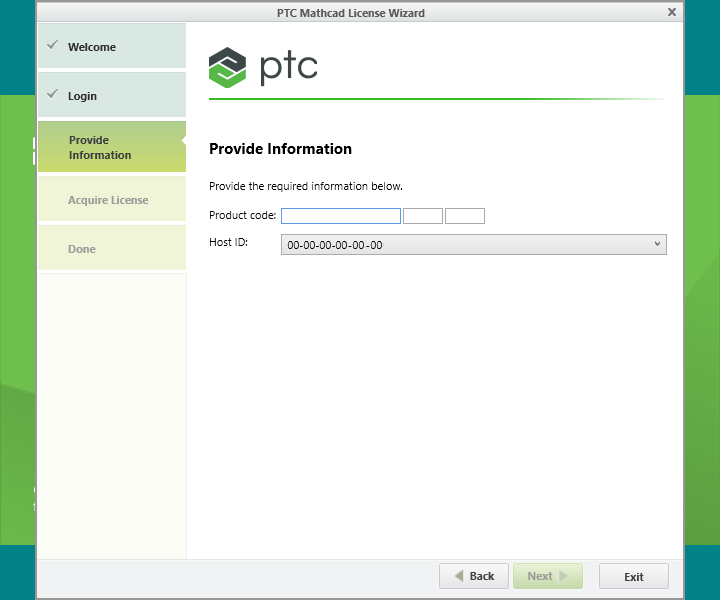The image size is (720, 600).
Task: Select the Provide Information step
Action: pos(112,147)
